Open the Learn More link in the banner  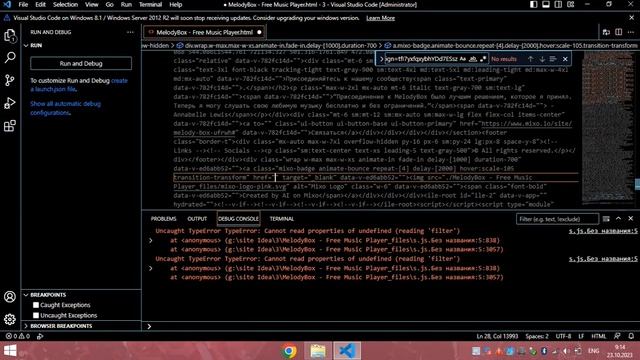pos(380,18)
